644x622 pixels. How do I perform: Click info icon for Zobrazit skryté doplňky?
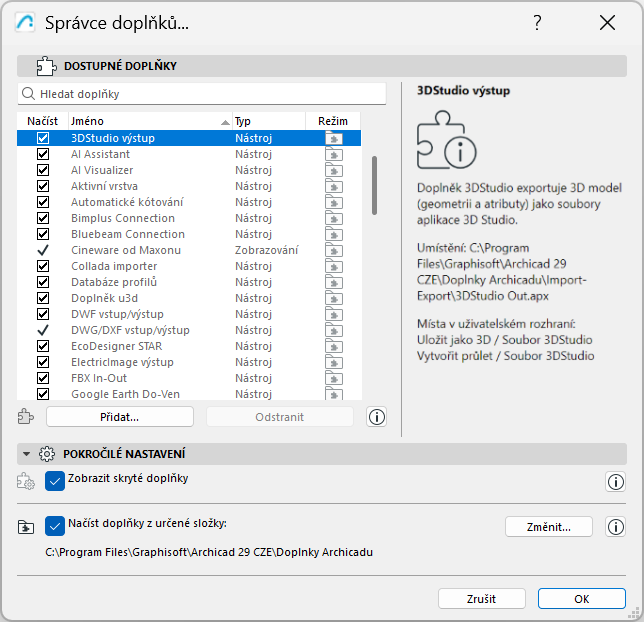click(x=616, y=482)
